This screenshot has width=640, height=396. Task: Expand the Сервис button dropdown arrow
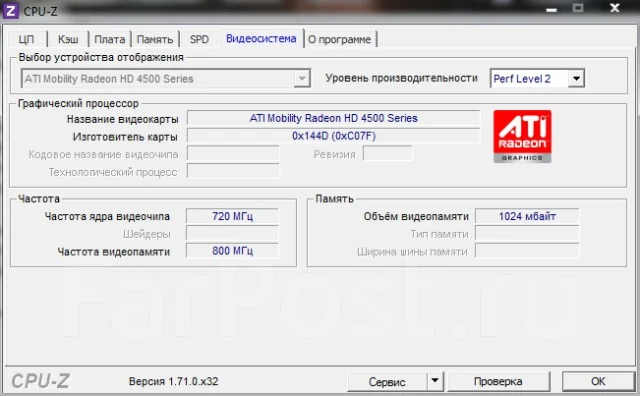coord(435,381)
